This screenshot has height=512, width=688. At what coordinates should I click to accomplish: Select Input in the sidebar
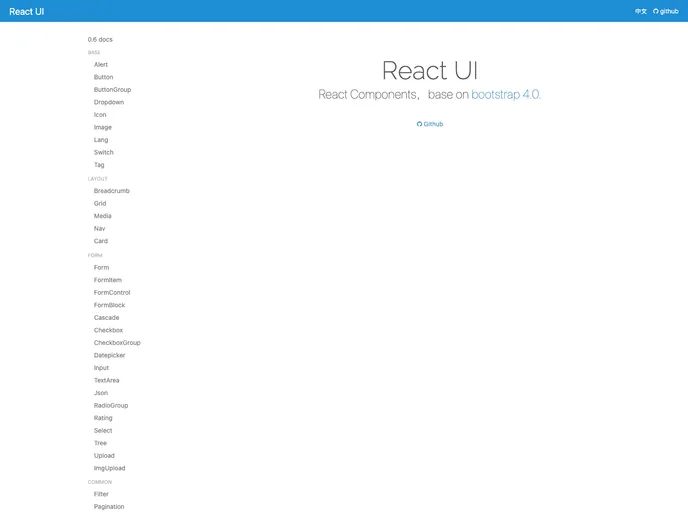click(x=101, y=368)
